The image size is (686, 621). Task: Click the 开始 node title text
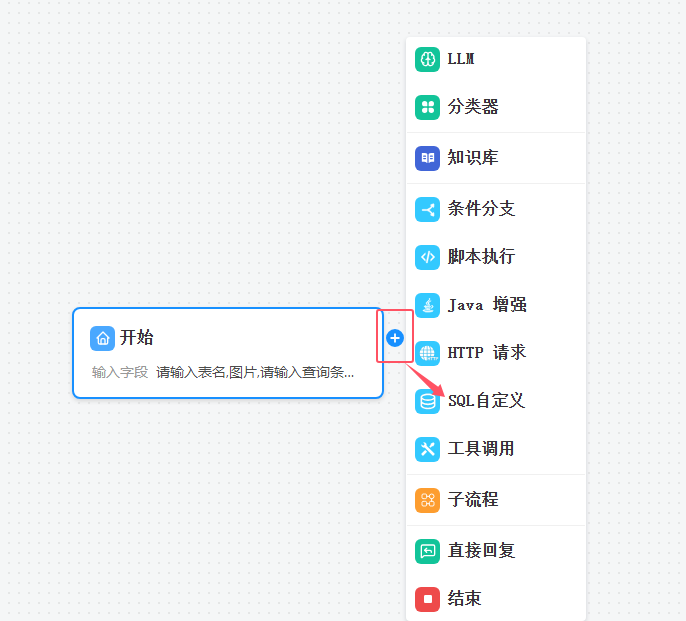tap(137, 338)
